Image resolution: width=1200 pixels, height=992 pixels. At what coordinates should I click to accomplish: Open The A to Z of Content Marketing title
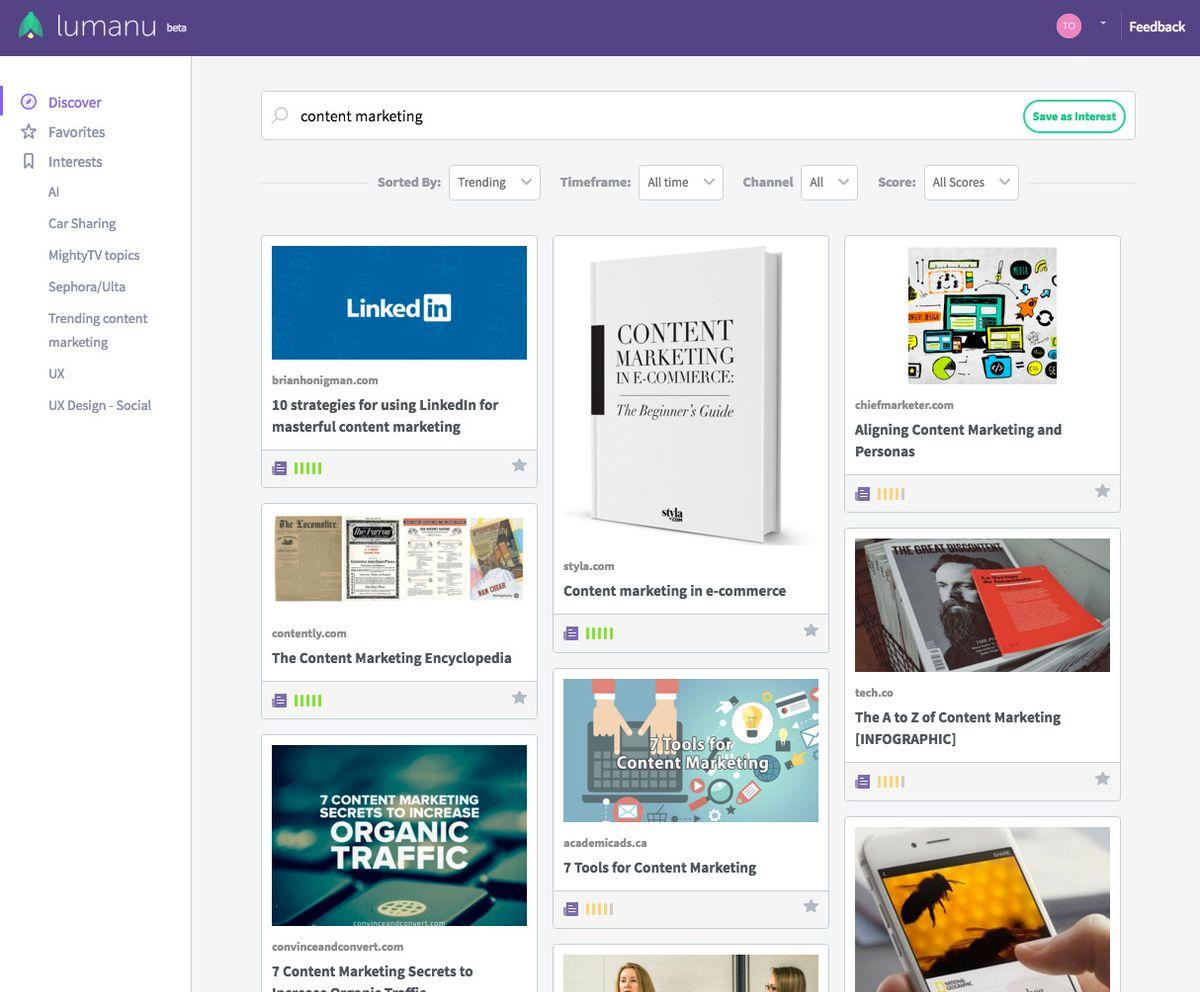(x=958, y=728)
